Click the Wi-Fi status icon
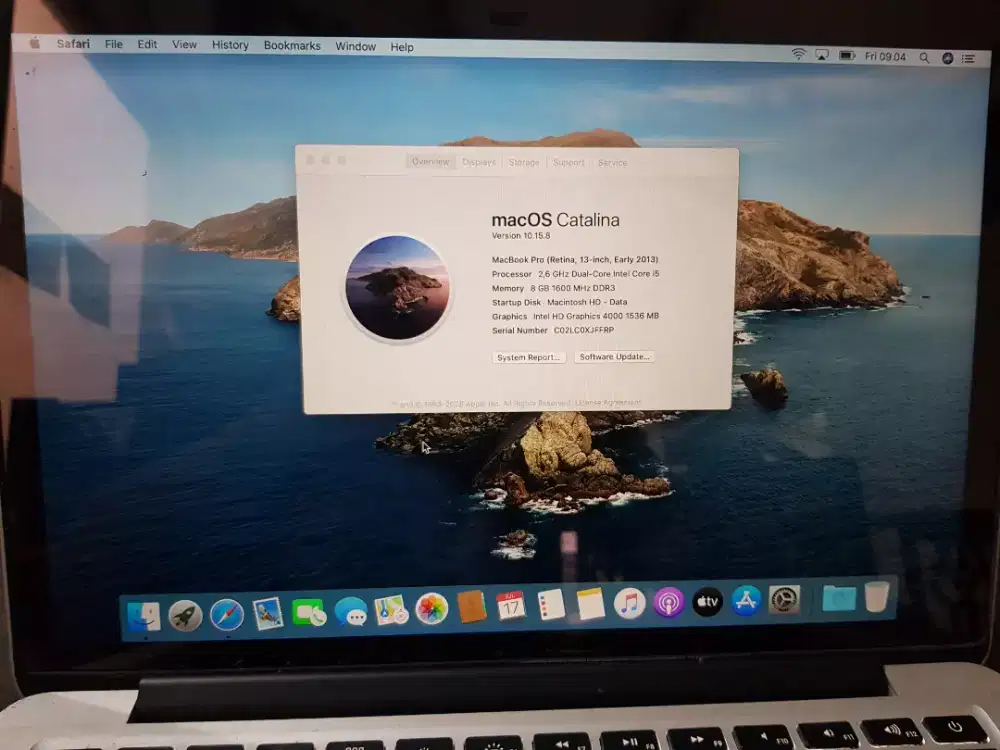 [x=798, y=55]
